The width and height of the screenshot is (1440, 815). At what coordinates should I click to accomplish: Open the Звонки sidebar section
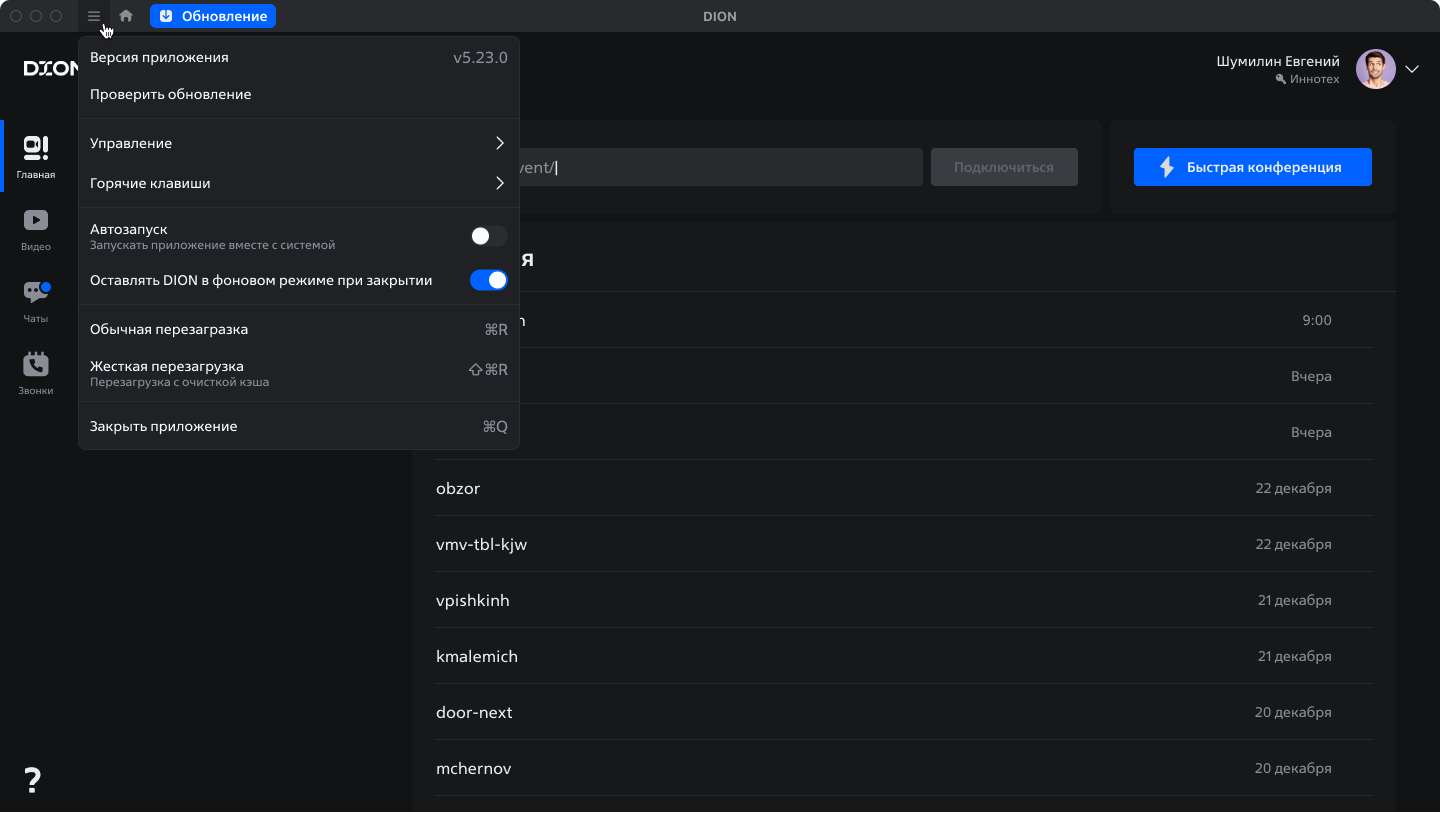tap(36, 373)
